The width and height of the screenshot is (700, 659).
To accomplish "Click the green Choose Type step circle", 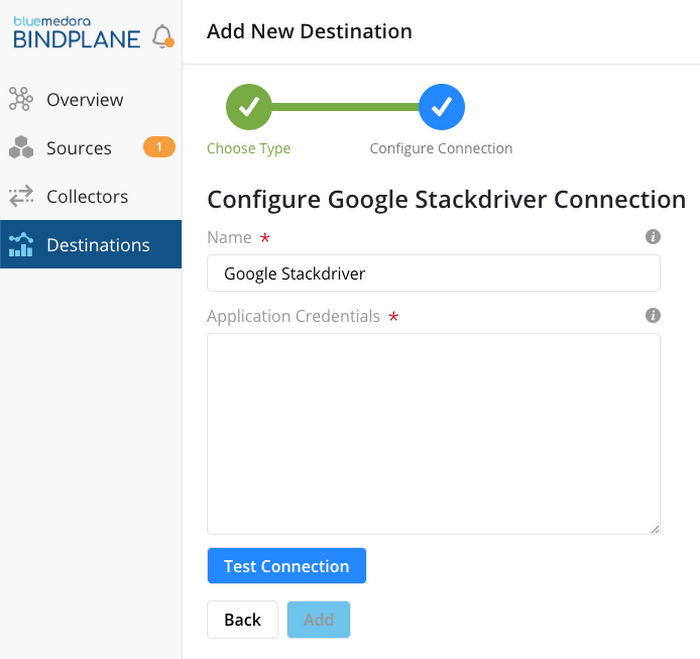I will [x=249, y=107].
